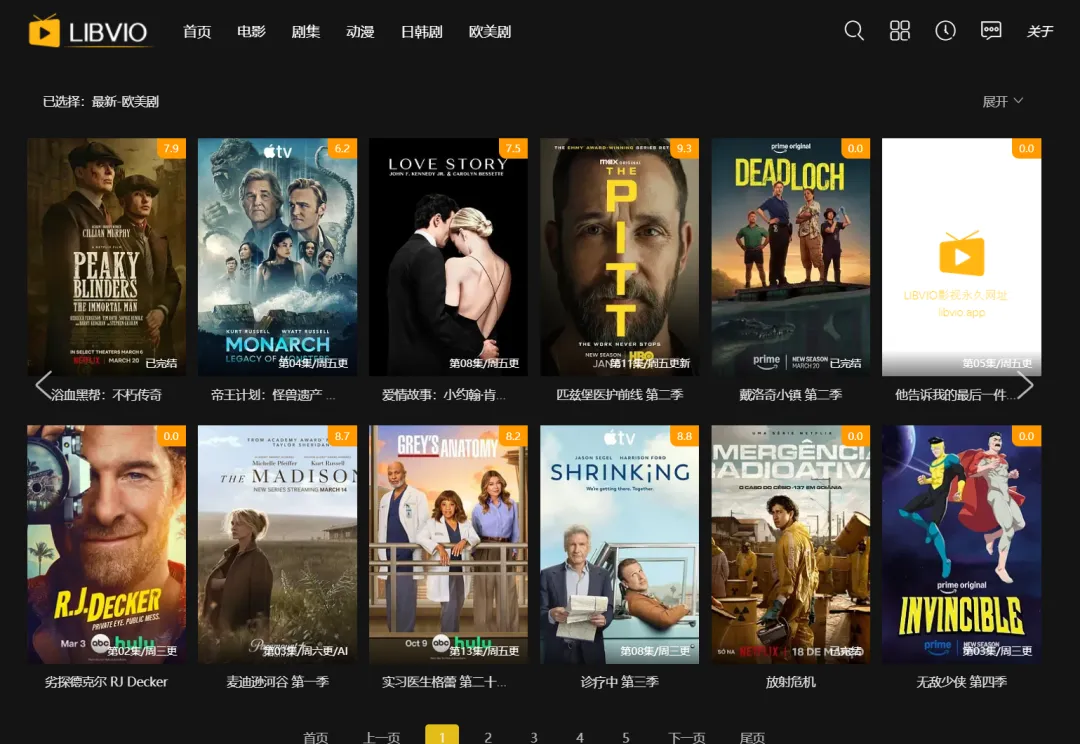Viewport: 1080px width, 744px height.
Task: Select page 1 in pagination
Action: point(442,736)
